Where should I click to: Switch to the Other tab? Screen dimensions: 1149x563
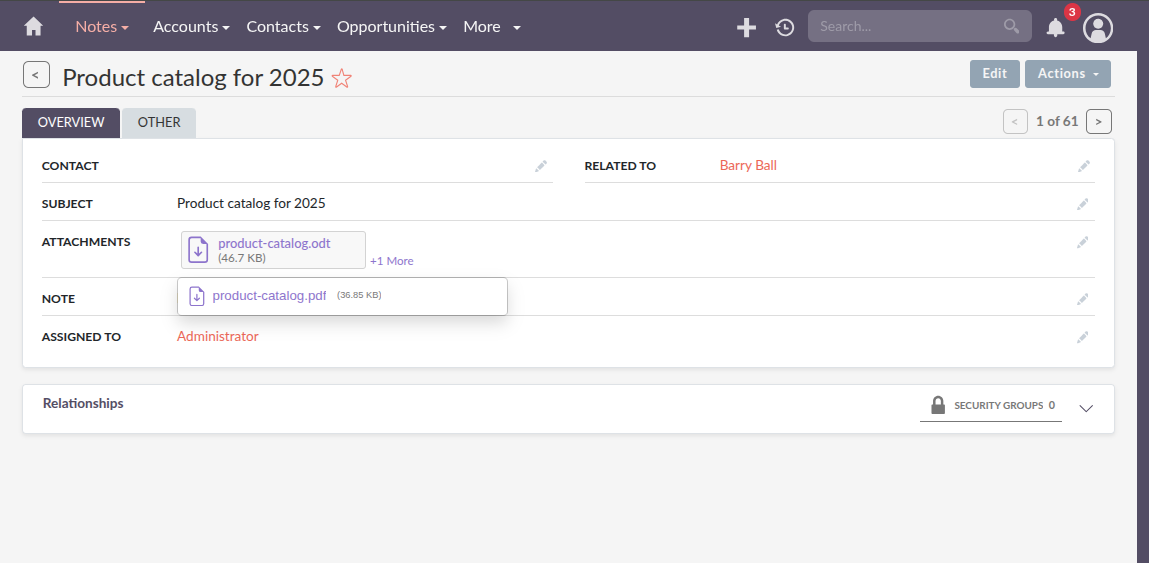coord(159,123)
